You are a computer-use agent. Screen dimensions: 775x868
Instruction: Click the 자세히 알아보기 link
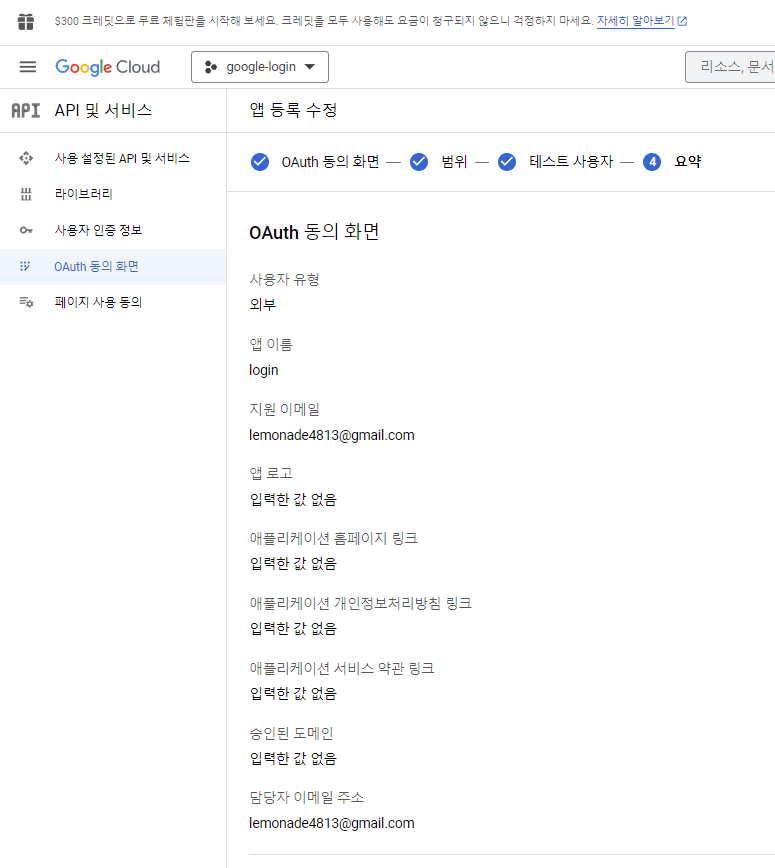click(x=636, y=21)
